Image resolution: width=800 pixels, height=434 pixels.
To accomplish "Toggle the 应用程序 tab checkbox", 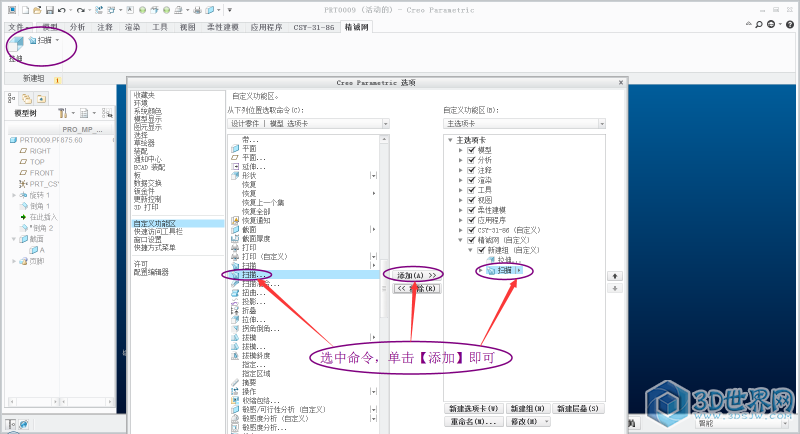I will click(471, 220).
